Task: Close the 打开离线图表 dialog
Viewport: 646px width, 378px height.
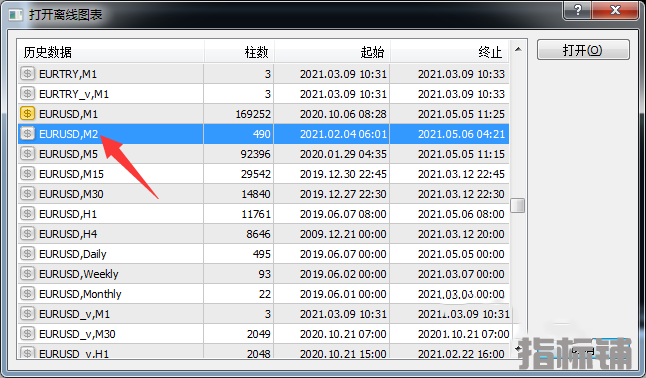Action: pyautogui.click(x=615, y=10)
